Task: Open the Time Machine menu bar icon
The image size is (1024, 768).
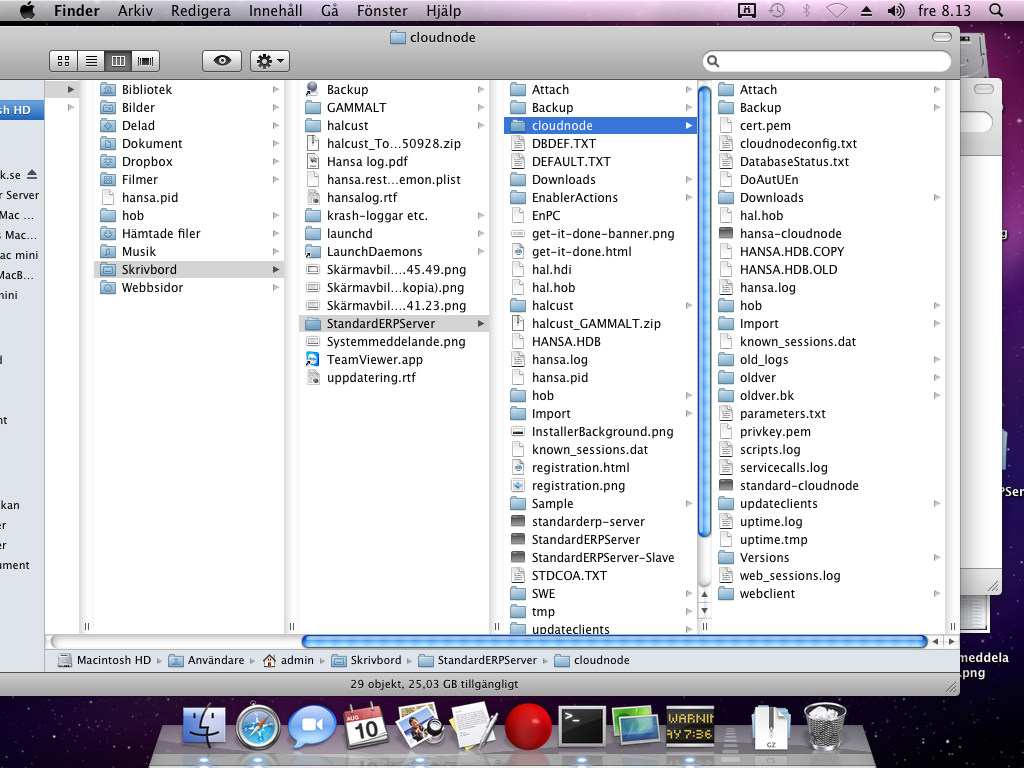Action: 776,10
